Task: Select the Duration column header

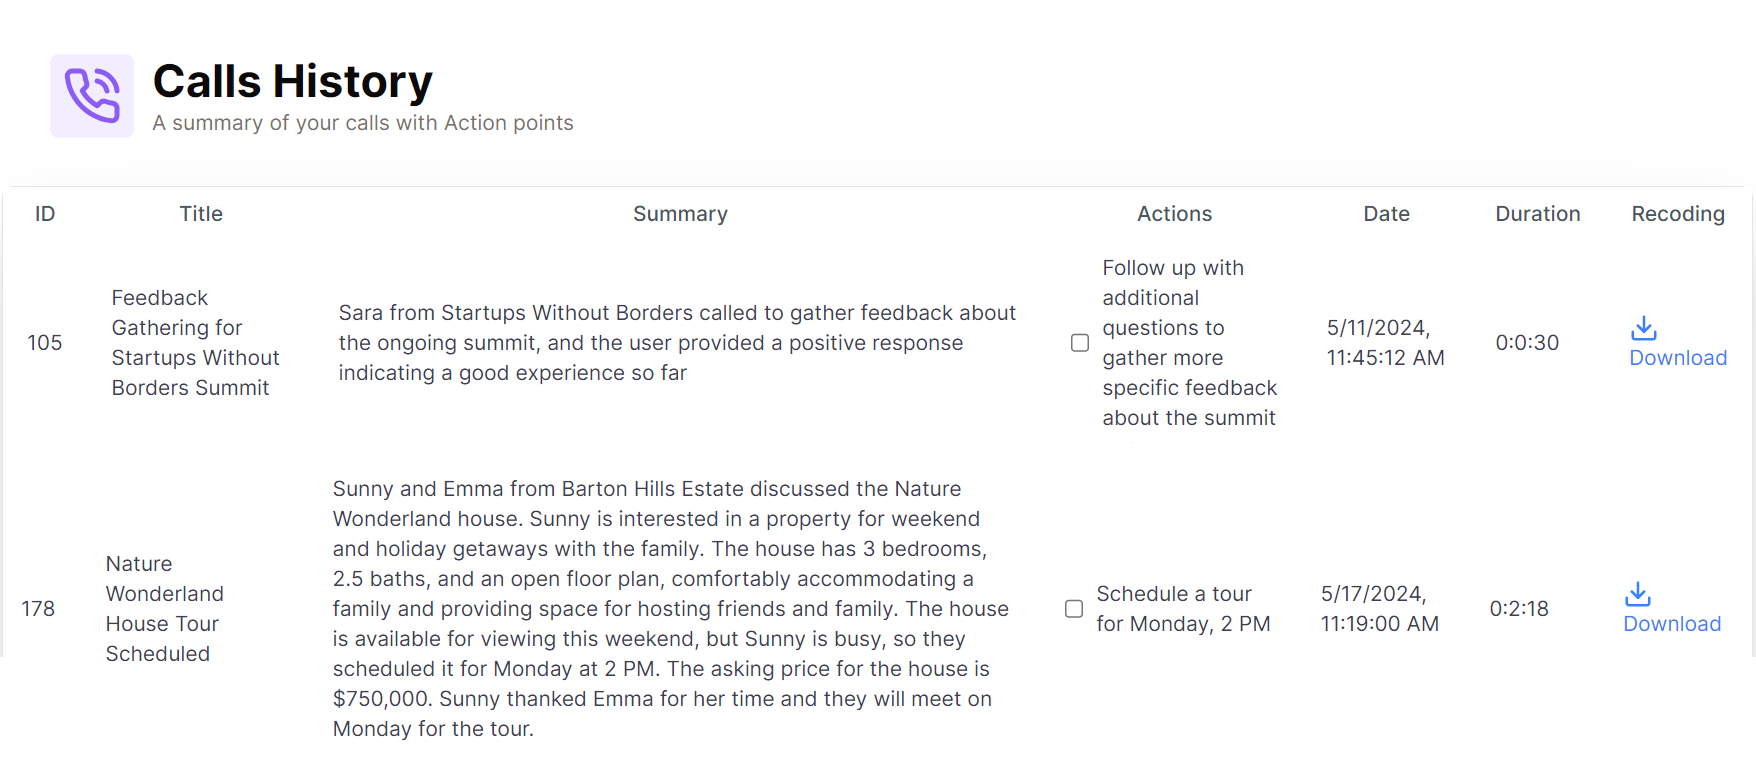Action: tap(1538, 214)
